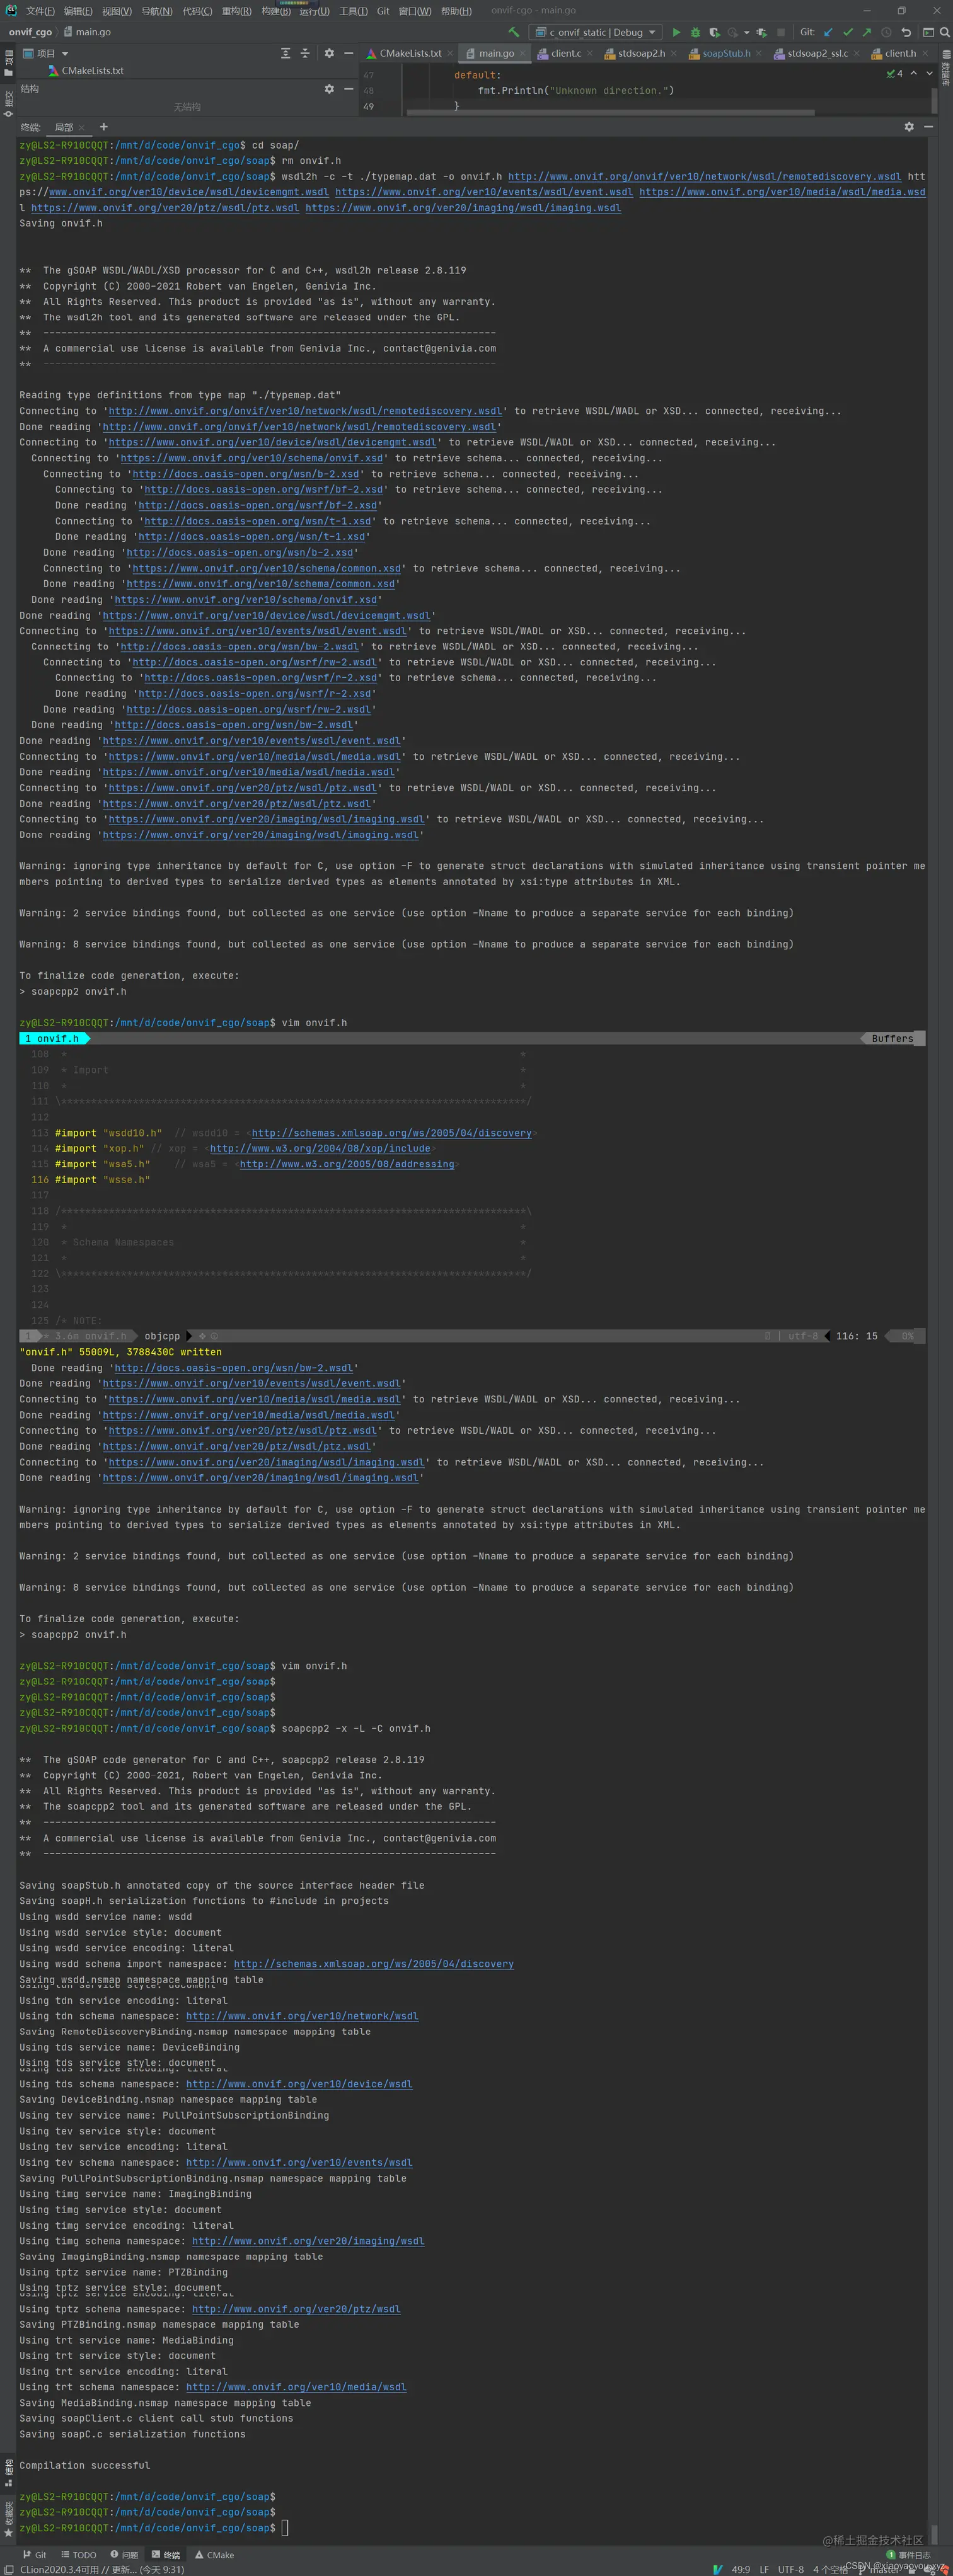Open 文件(F) menu
The image size is (953, 2576).
coord(40,11)
